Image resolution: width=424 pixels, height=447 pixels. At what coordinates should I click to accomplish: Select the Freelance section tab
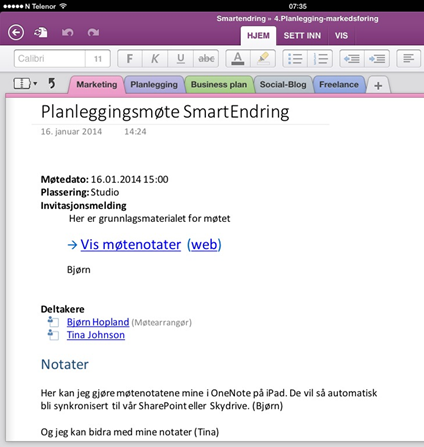tap(339, 85)
